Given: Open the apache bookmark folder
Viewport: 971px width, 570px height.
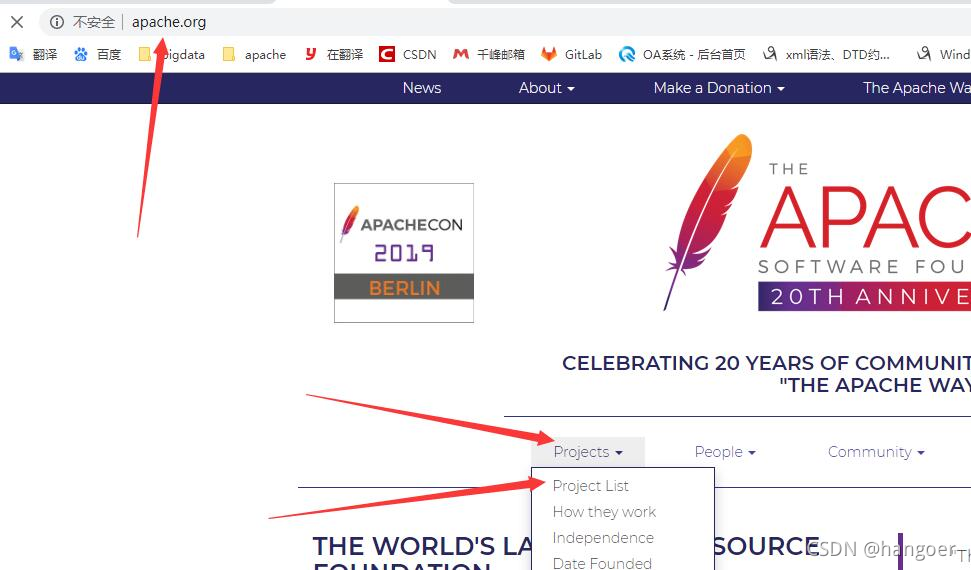Looking at the screenshot, I should coord(255,55).
